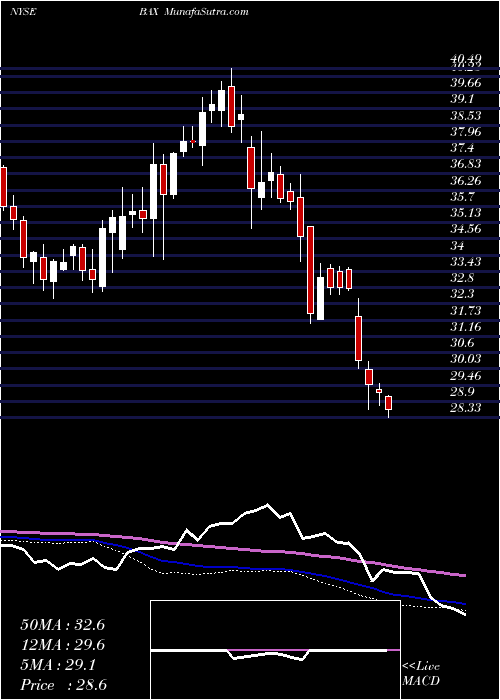Click the NYSE exchange label
This screenshot has width=500, height=700.
(22, 12)
